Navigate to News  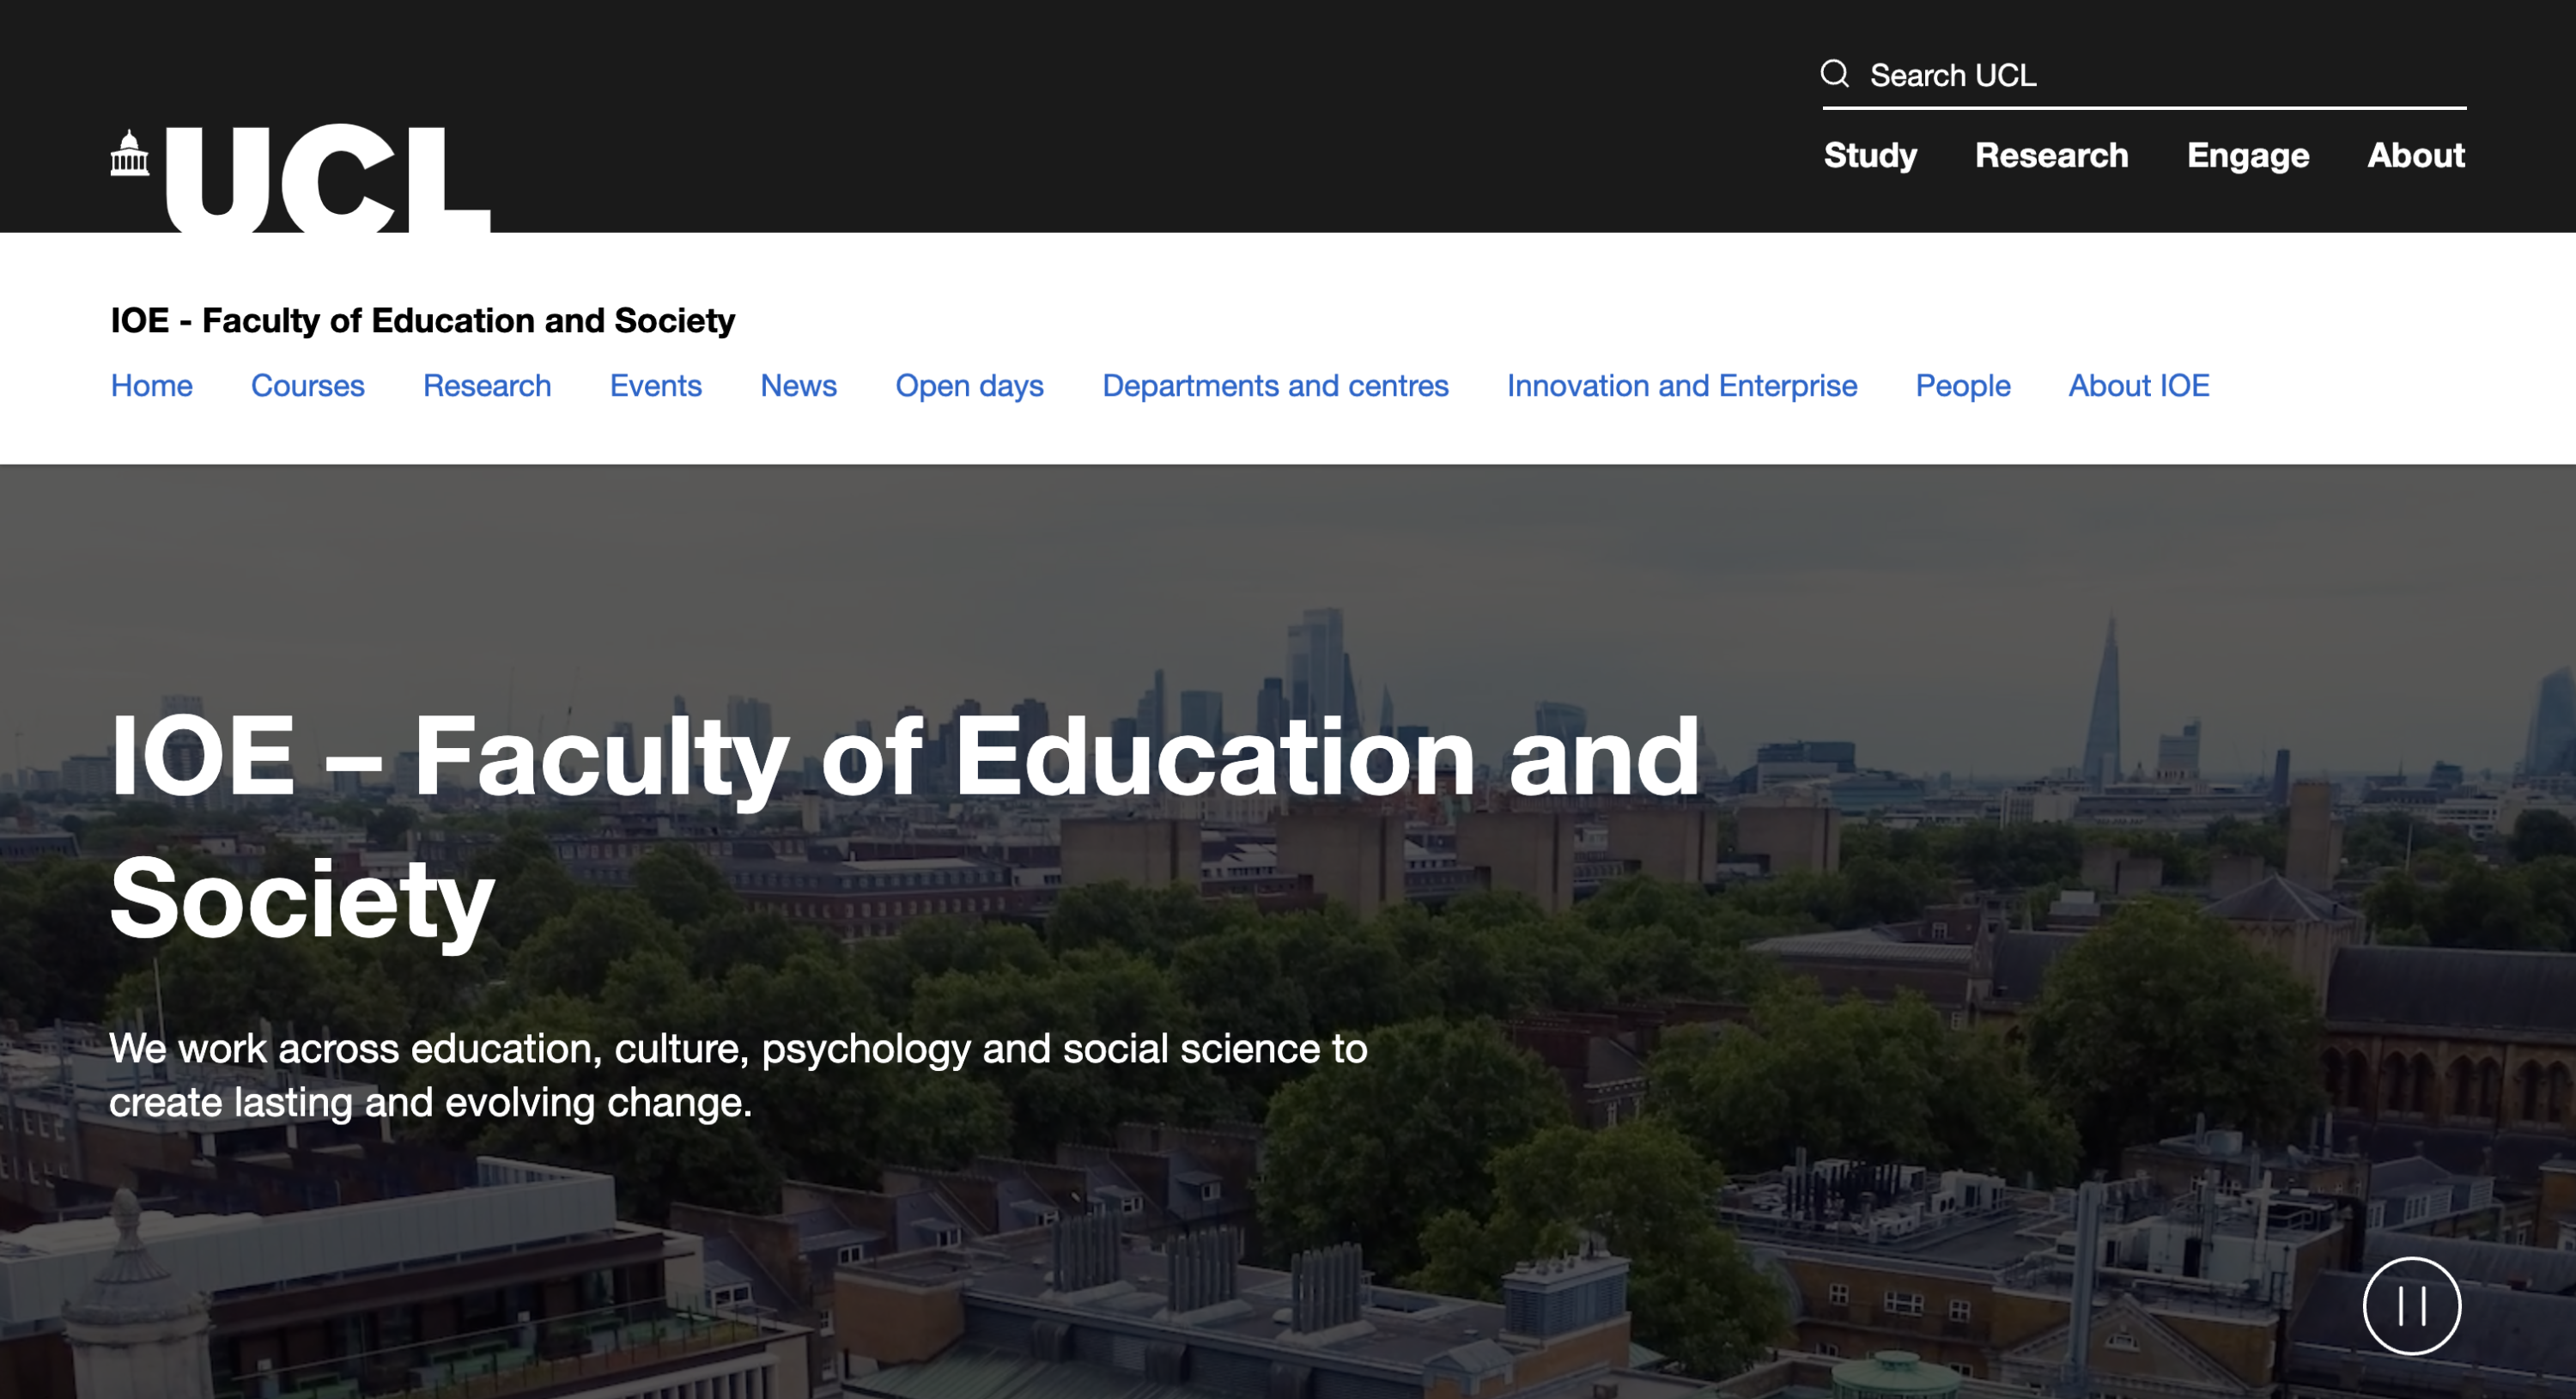tap(798, 386)
